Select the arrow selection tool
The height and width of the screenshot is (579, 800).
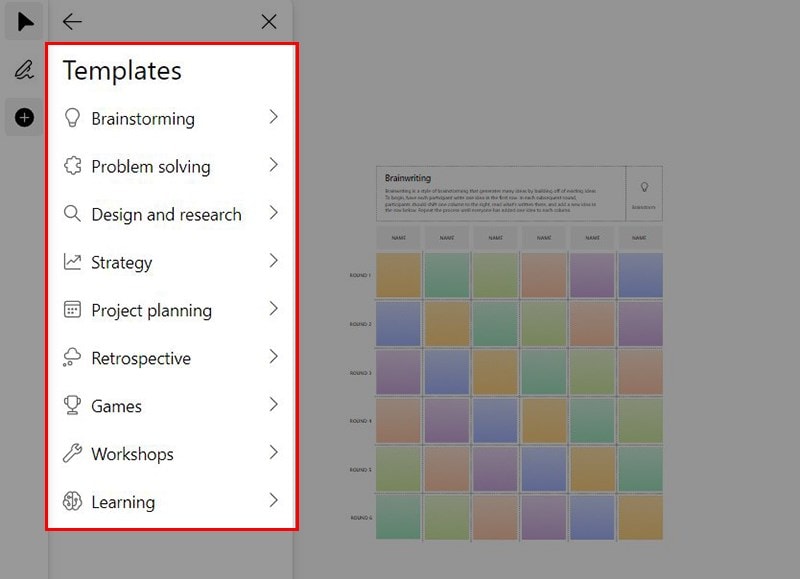24,21
